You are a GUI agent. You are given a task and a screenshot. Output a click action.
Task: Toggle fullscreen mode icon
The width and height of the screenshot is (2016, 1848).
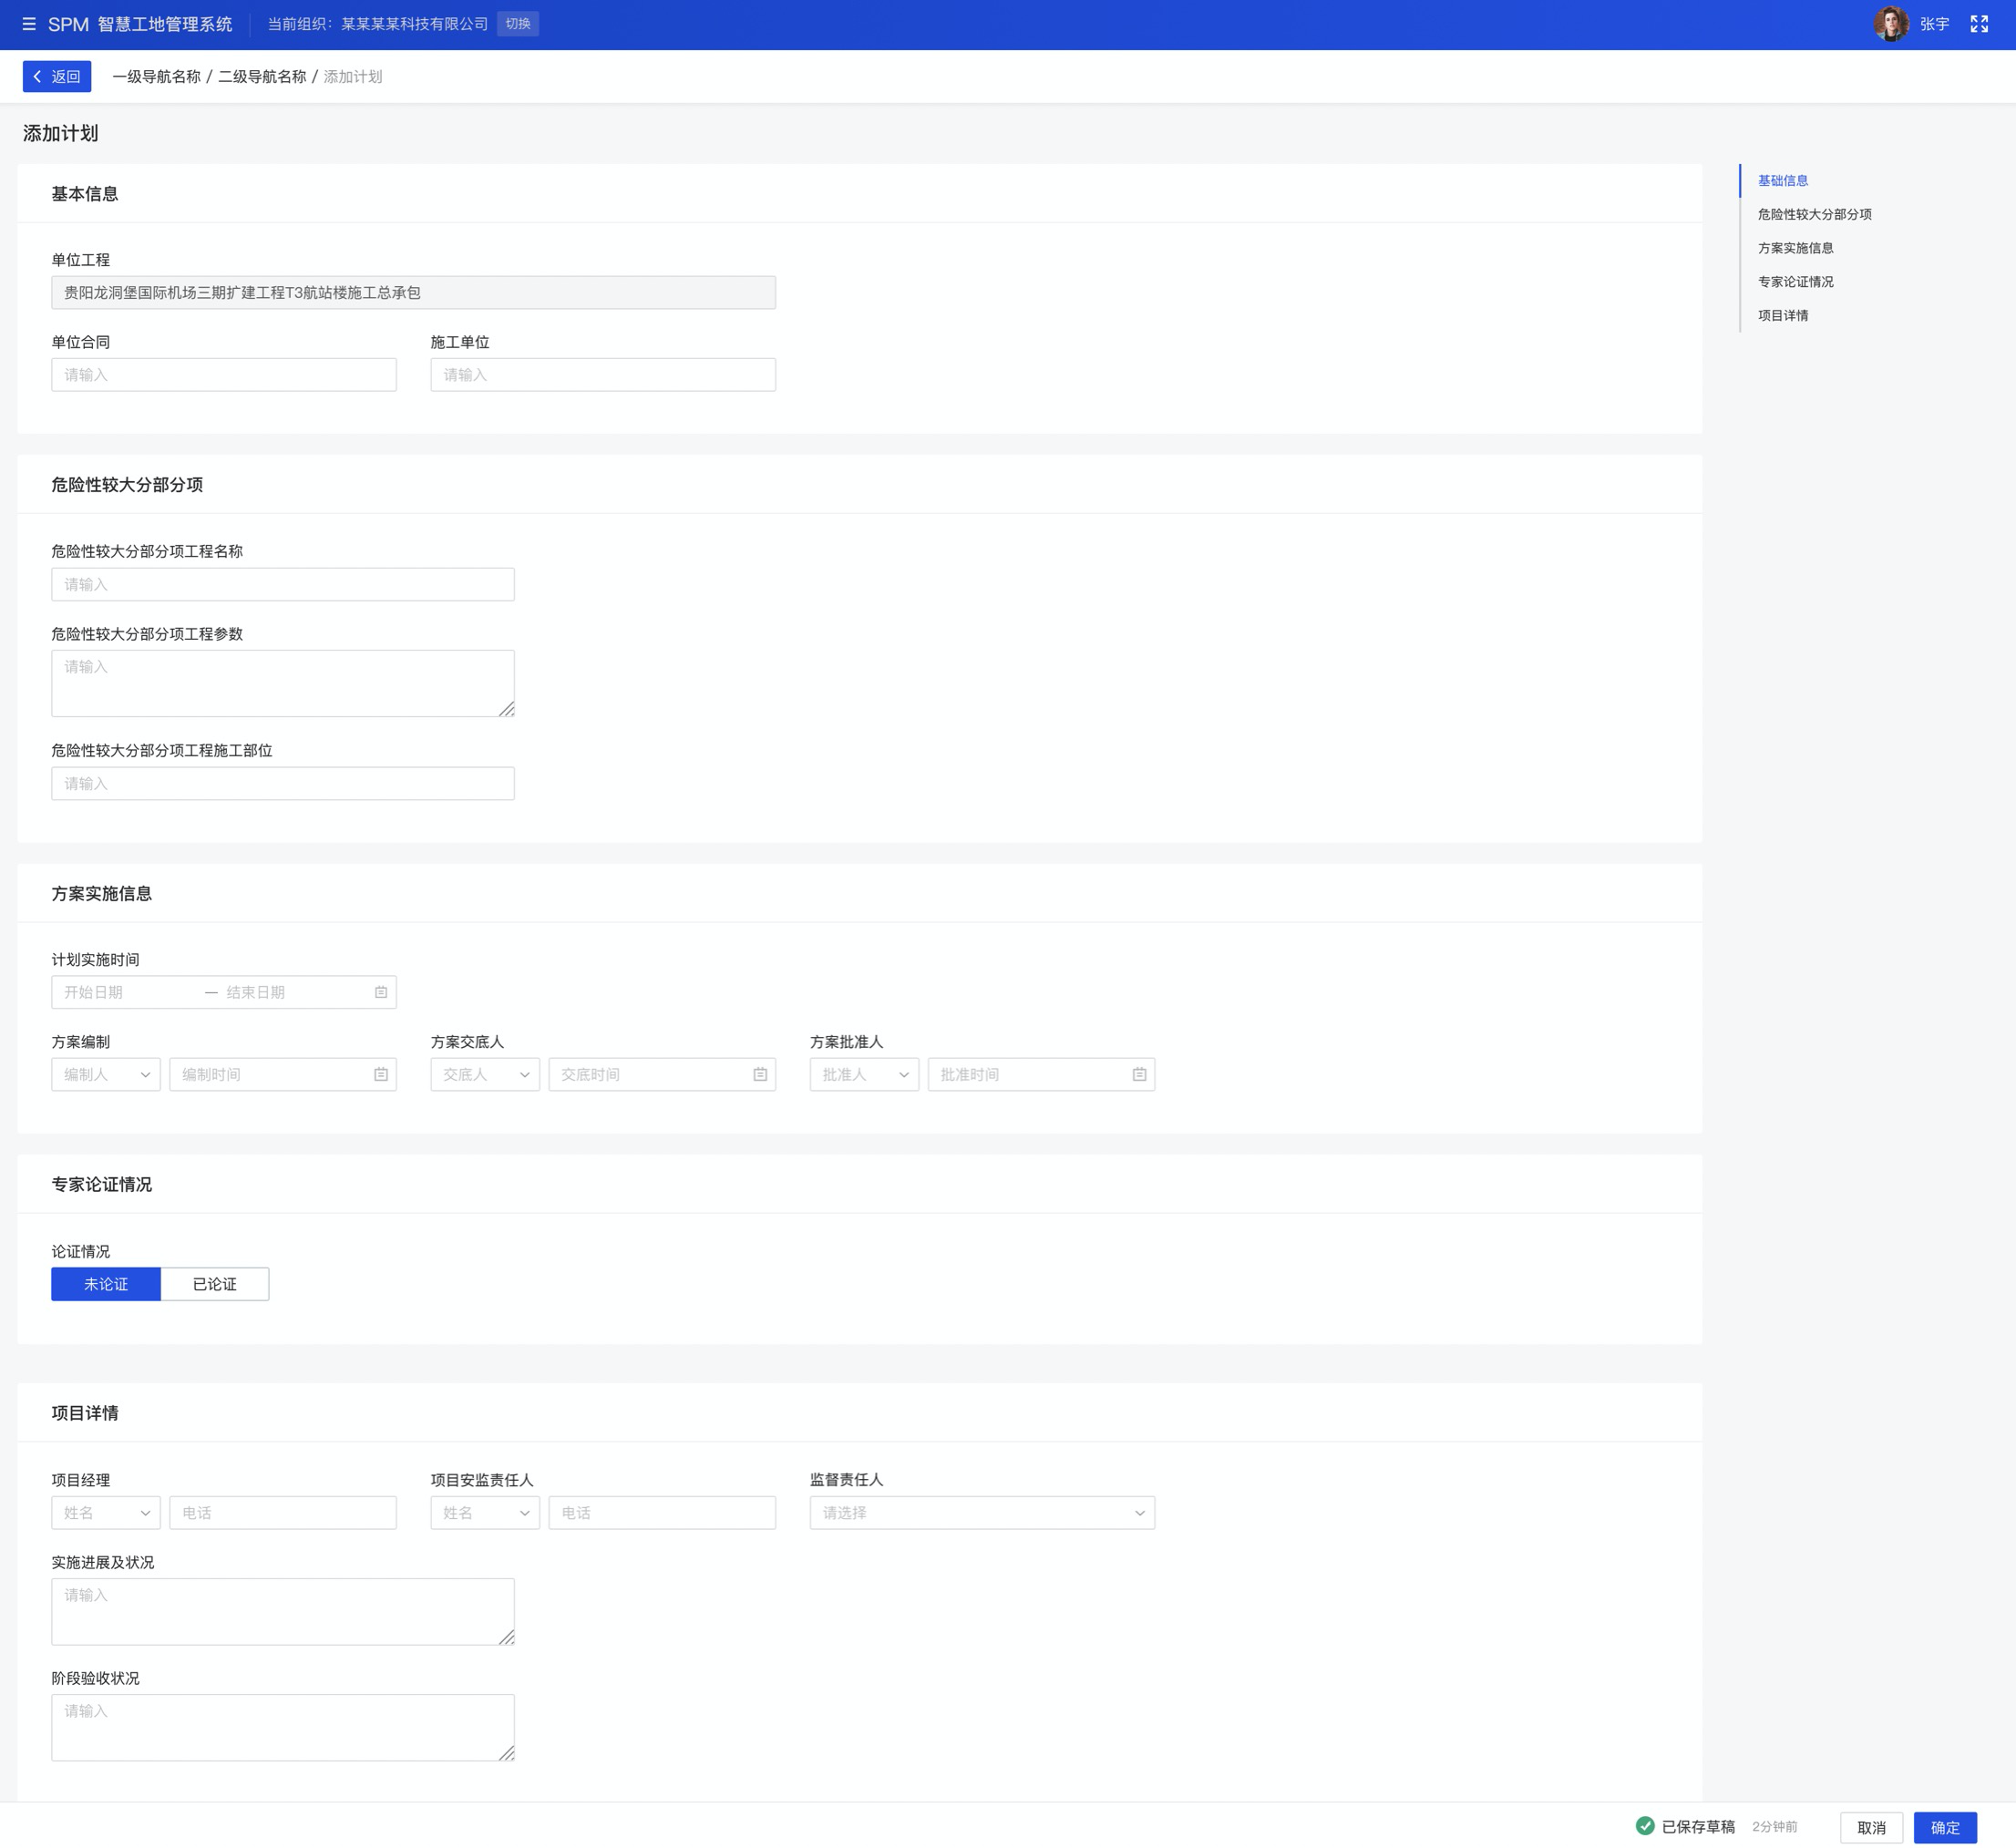tap(1978, 24)
